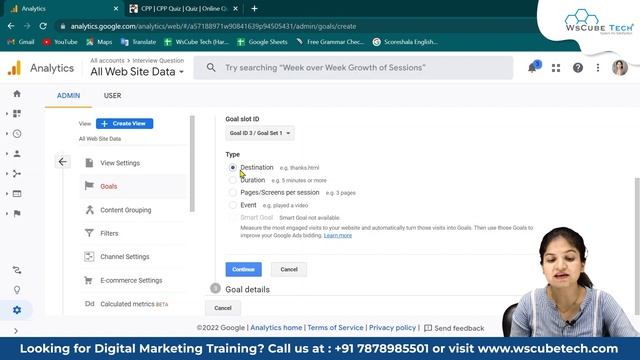640x360 pixels.
Task: Open Filters in the view menu
Action: pos(133,233)
